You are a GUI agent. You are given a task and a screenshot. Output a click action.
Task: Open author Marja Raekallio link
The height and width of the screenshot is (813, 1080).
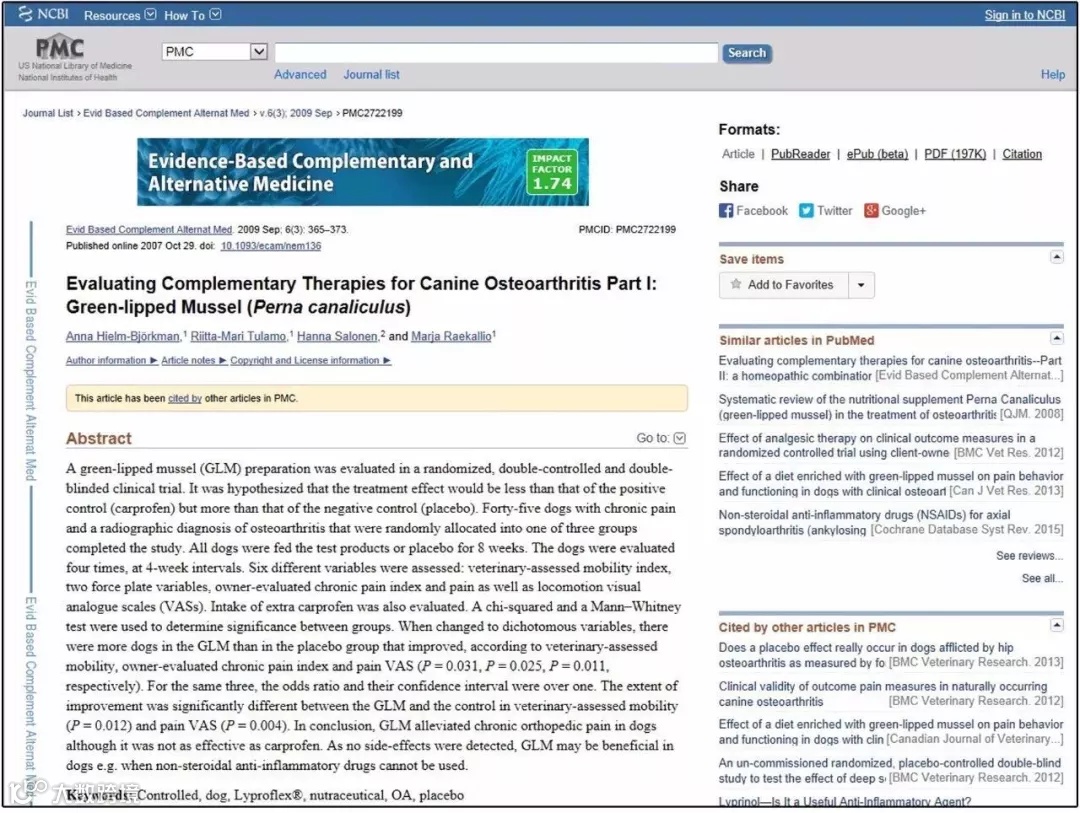tap(451, 336)
